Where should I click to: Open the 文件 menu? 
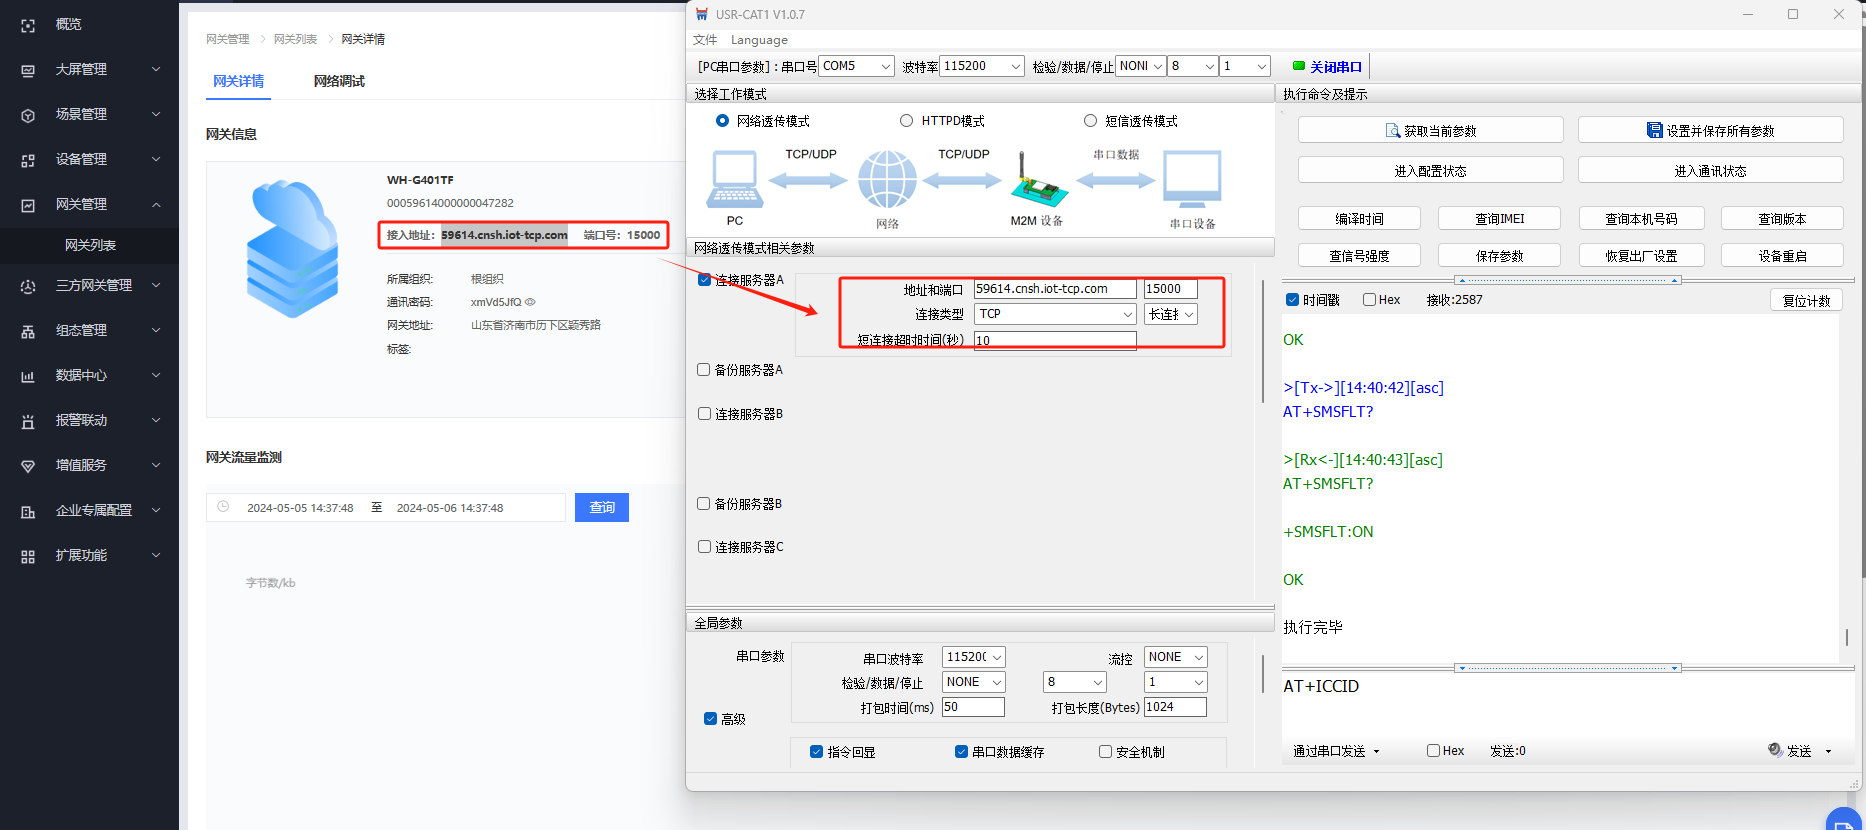(705, 40)
